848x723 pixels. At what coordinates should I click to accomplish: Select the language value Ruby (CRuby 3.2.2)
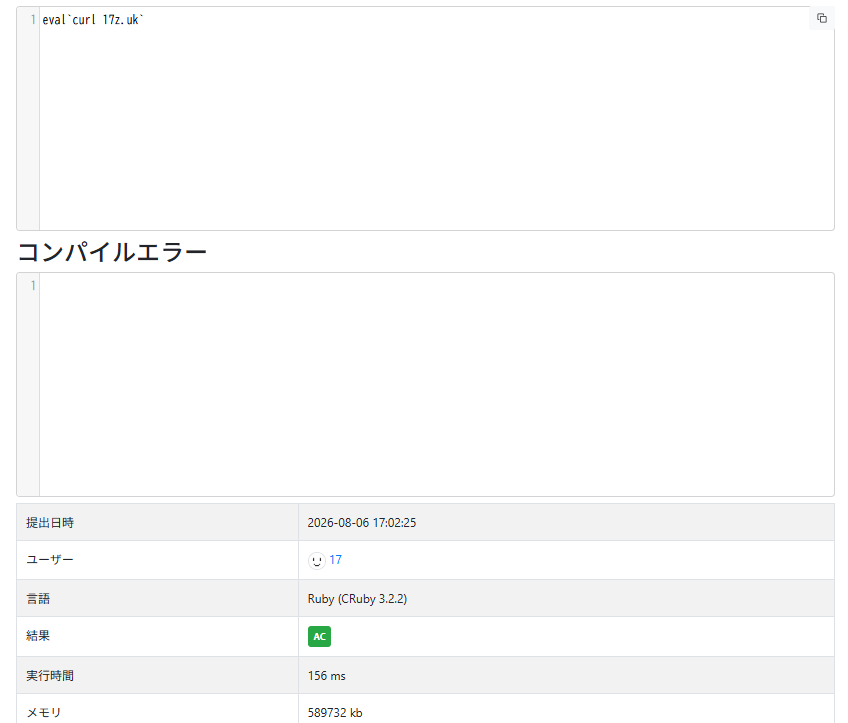357,599
